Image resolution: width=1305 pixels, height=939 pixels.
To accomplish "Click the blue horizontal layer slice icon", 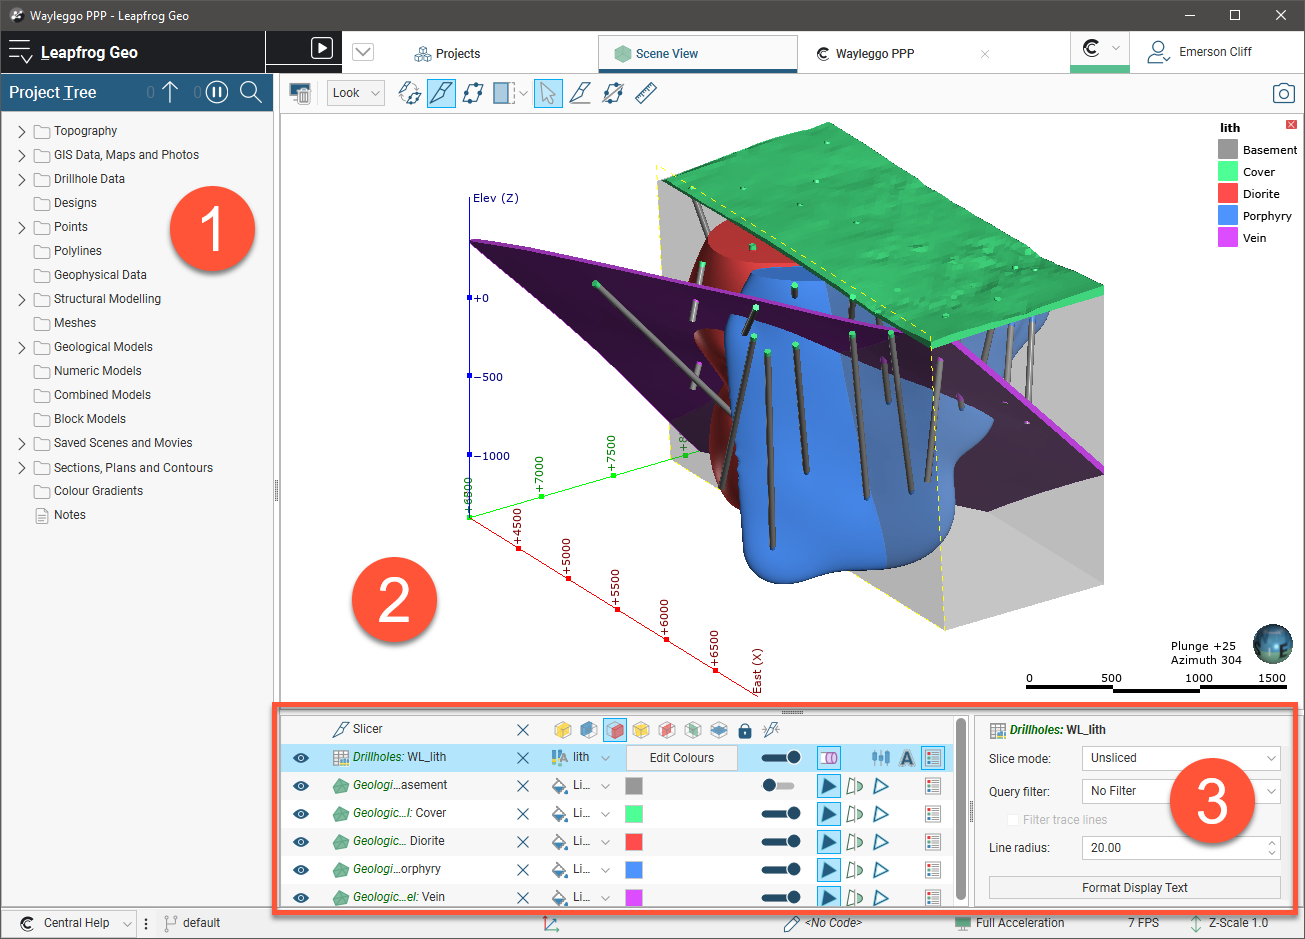I will (719, 730).
